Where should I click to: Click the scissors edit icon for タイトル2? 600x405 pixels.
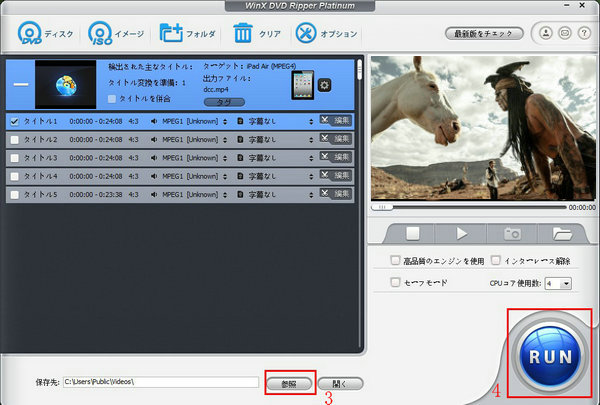click(325, 138)
